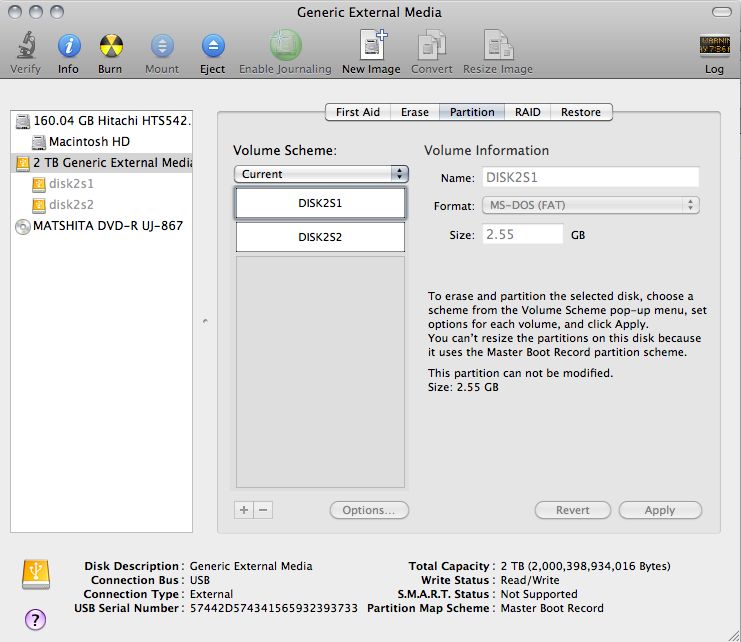Click the Revert button
Viewport: 741px width, 642px height.
(573, 510)
